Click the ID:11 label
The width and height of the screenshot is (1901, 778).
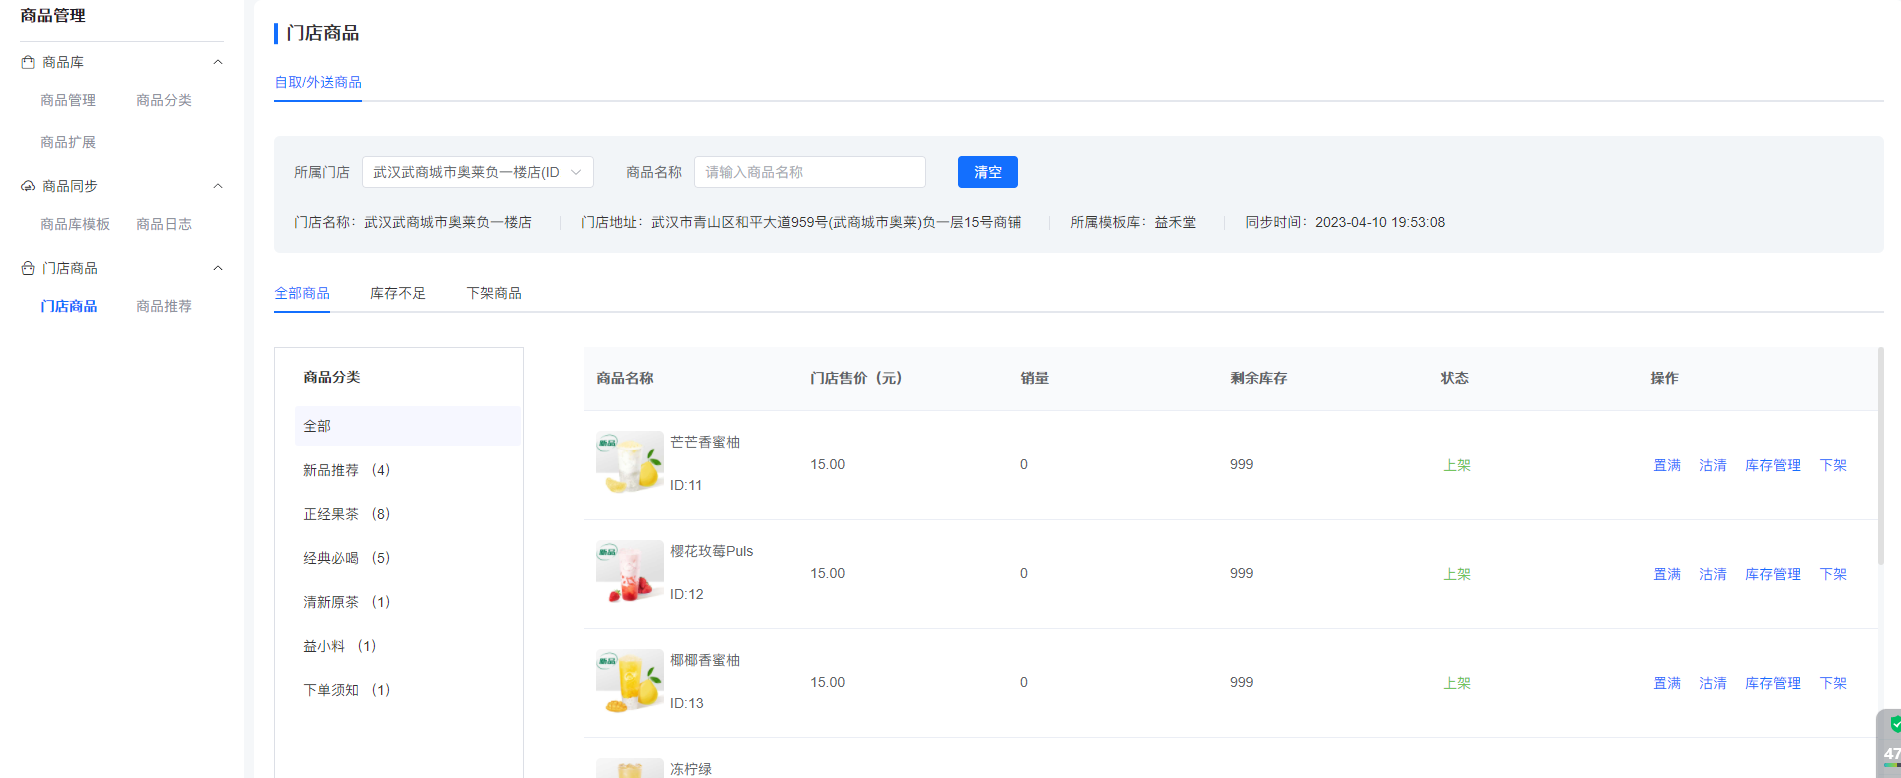coord(686,485)
